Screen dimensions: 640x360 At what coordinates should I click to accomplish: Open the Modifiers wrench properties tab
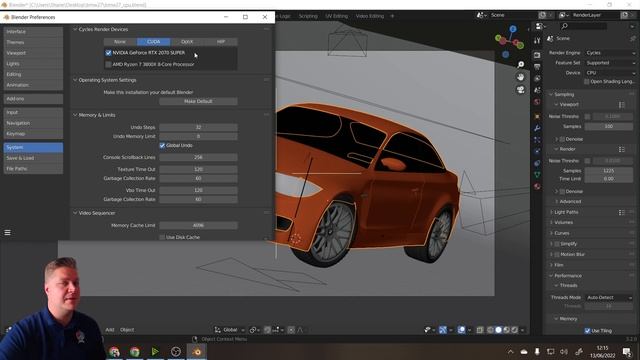(537, 128)
